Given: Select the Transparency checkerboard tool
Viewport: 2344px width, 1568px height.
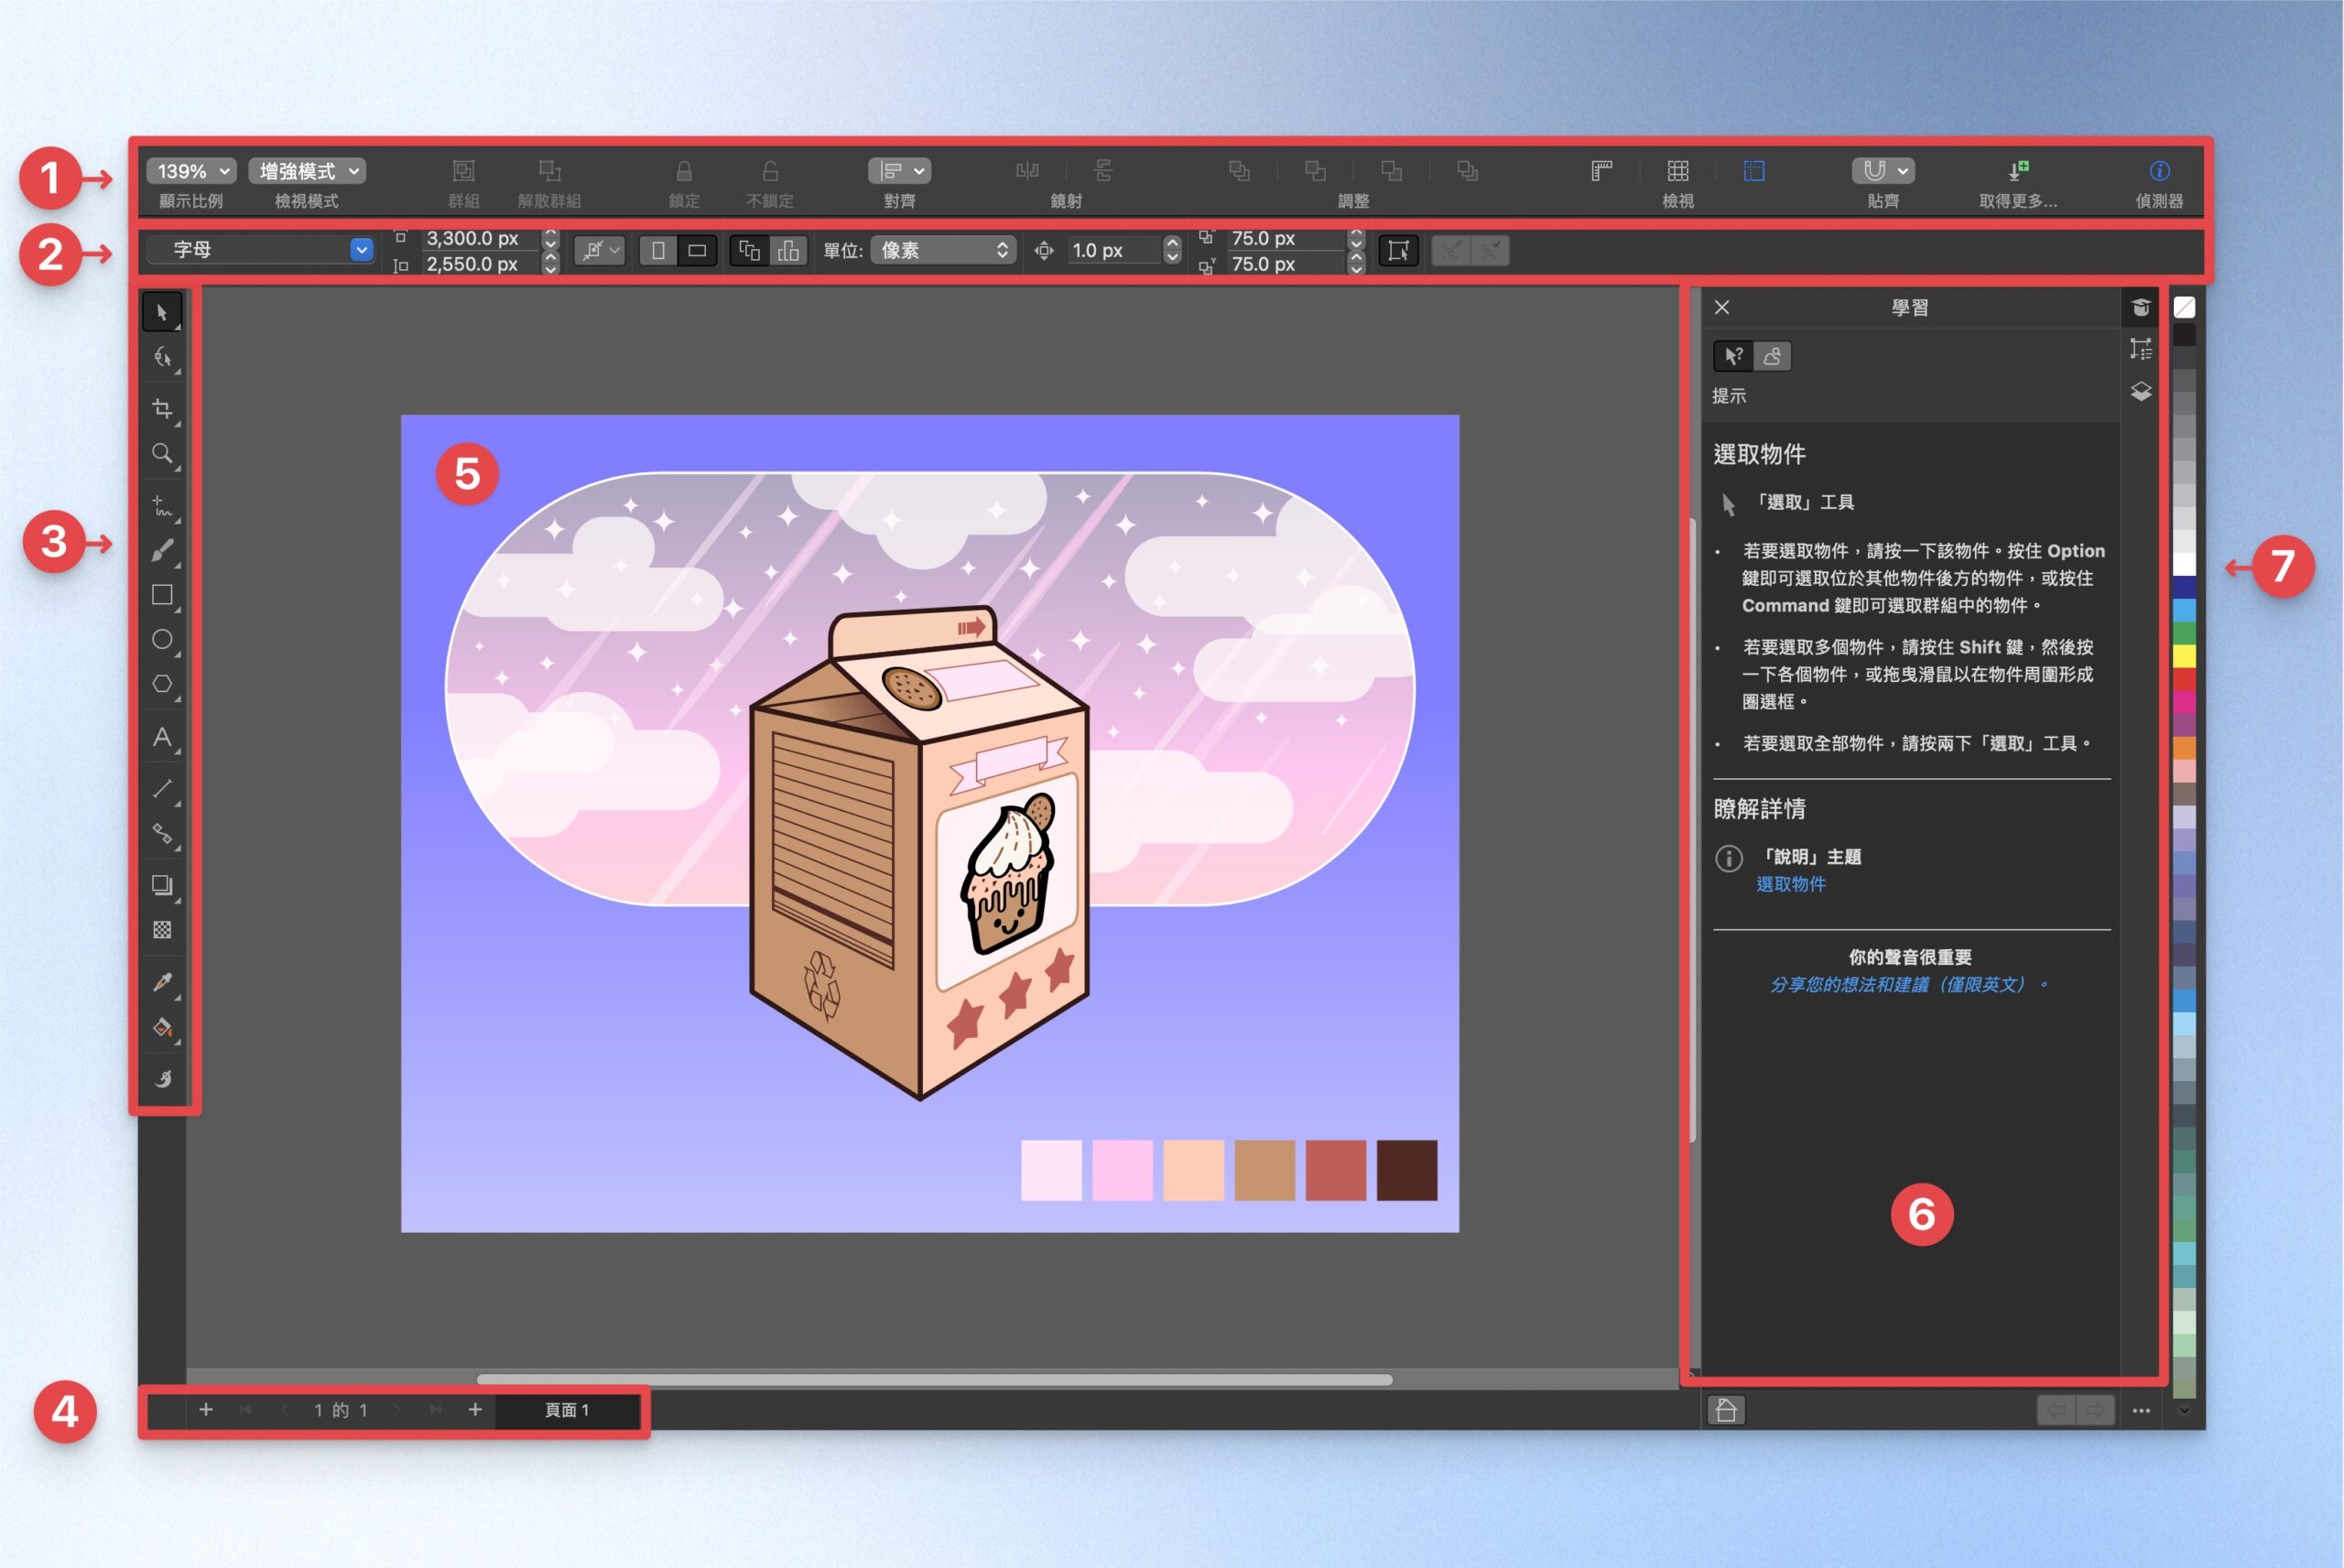Looking at the screenshot, I should pyautogui.click(x=162, y=930).
